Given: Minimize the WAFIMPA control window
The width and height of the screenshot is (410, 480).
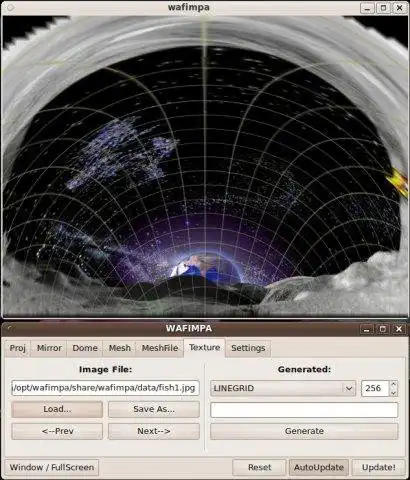Looking at the screenshot, I should tap(367, 329).
